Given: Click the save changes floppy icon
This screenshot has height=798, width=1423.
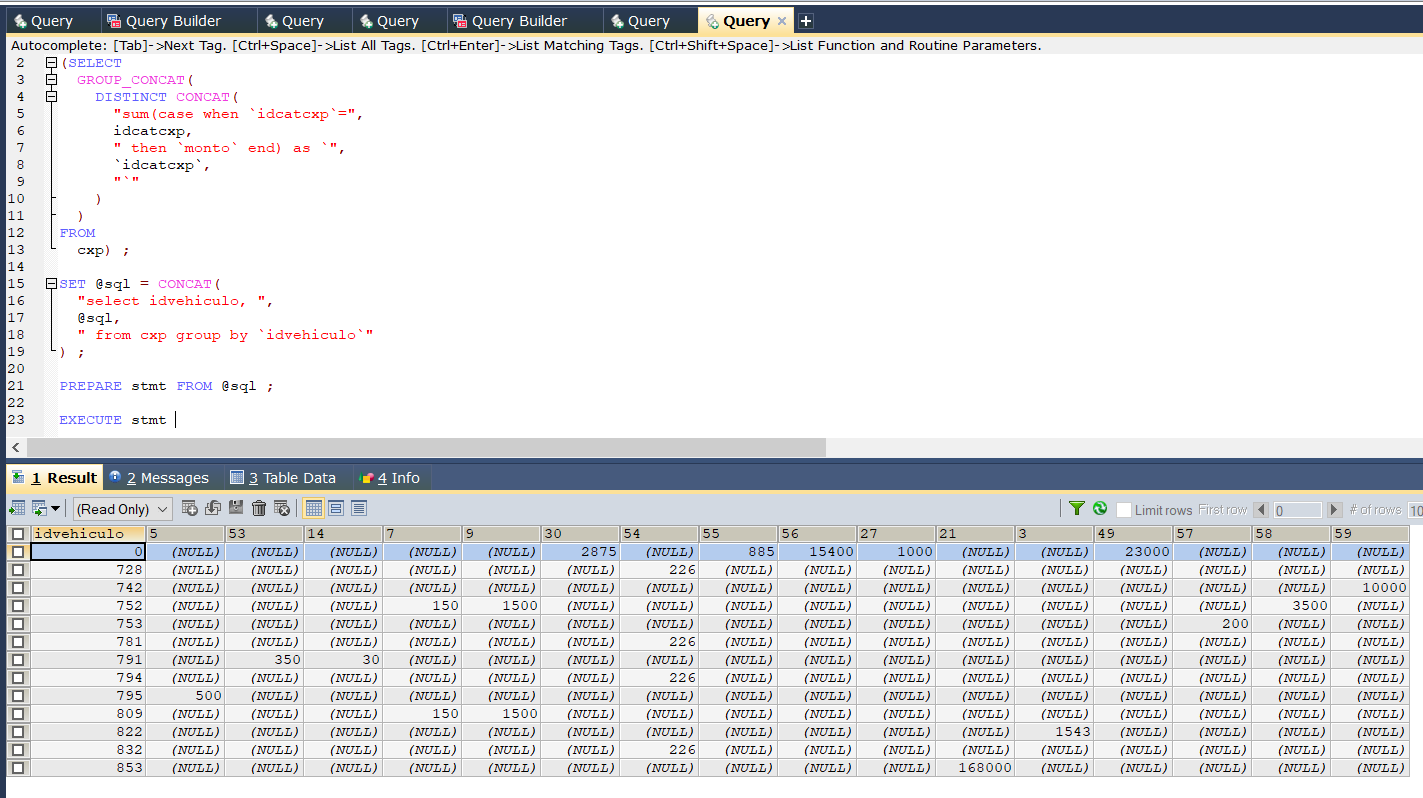Looking at the screenshot, I should [236, 508].
